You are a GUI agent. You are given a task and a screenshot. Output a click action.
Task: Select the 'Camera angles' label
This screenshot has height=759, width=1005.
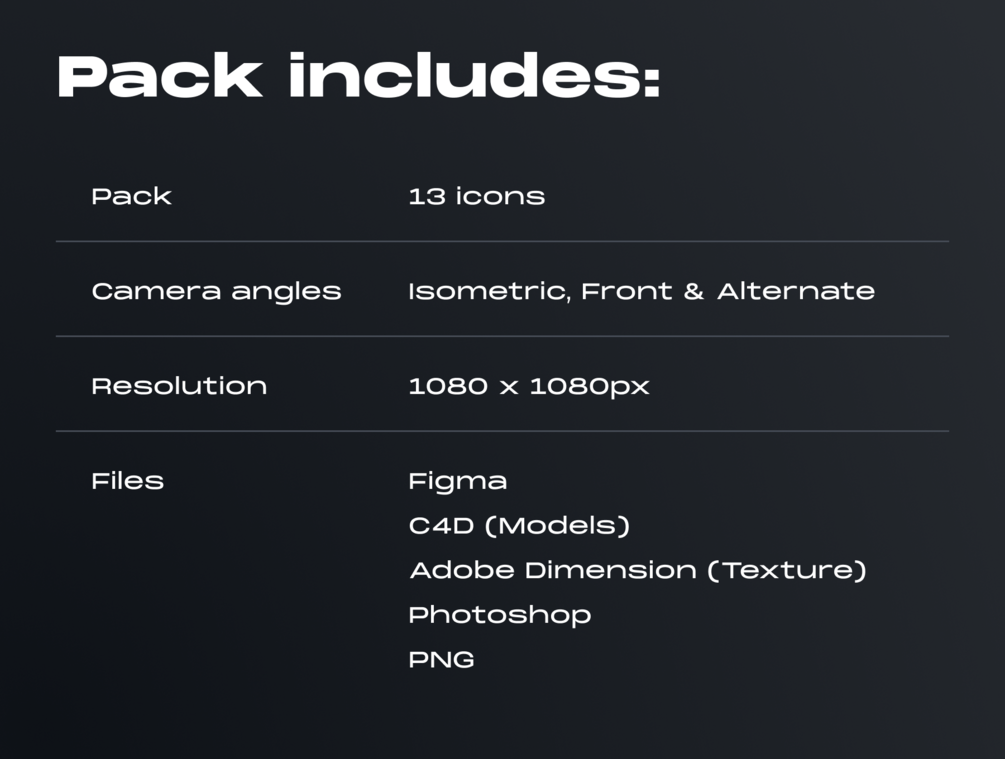pos(216,292)
